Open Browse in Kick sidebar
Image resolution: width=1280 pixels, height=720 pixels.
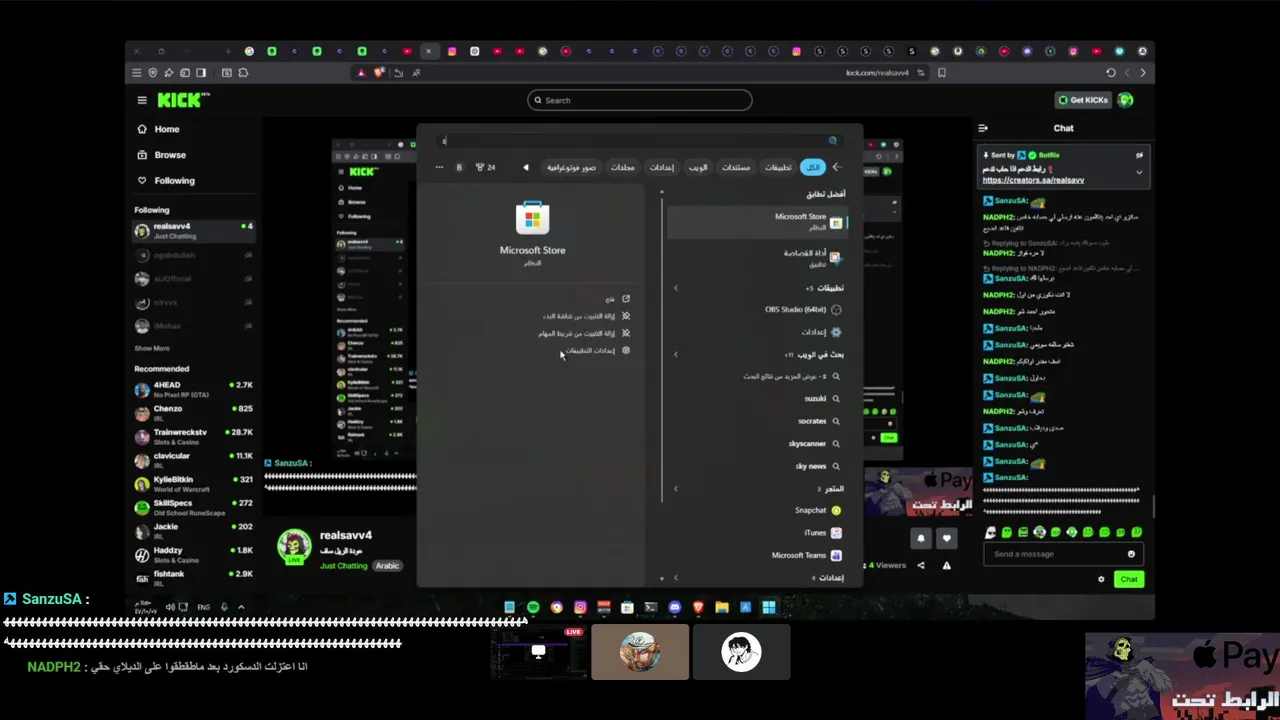(x=161, y=155)
